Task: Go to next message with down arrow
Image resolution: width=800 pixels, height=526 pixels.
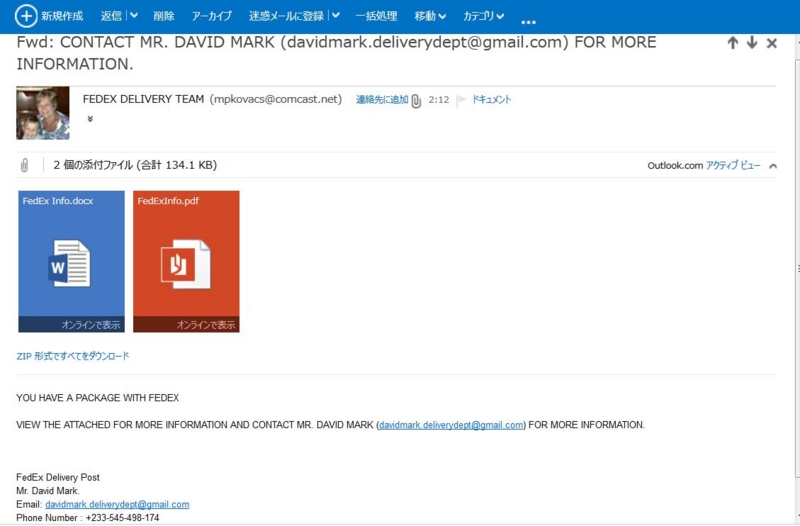Action: click(752, 43)
